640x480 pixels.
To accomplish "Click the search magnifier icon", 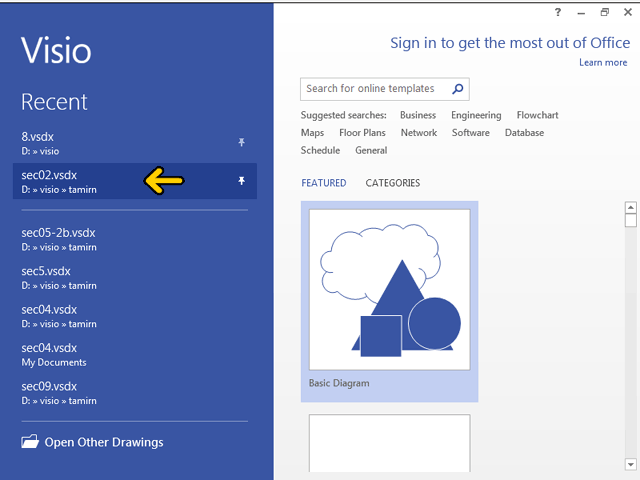I will (x=458, y=89).
